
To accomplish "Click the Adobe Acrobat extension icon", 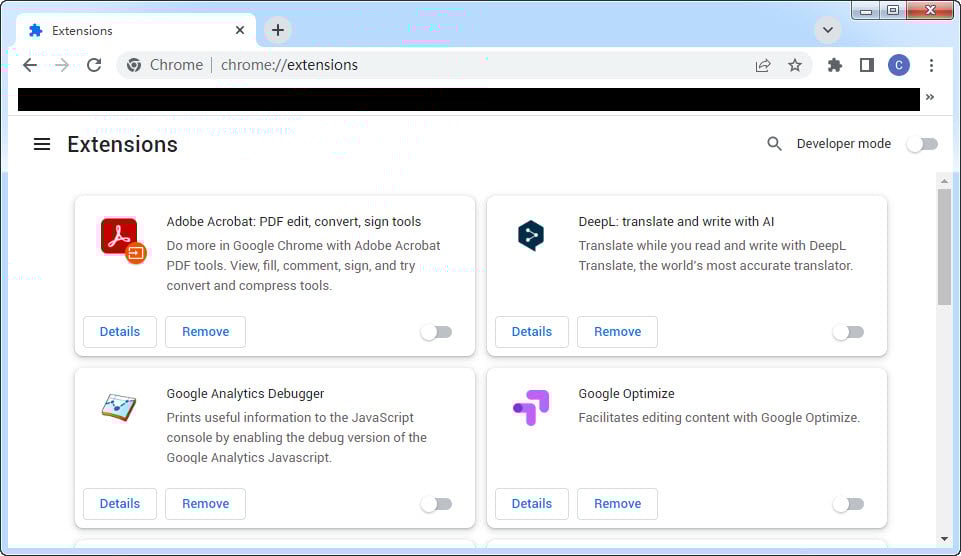I will click(x=123, y=240).
